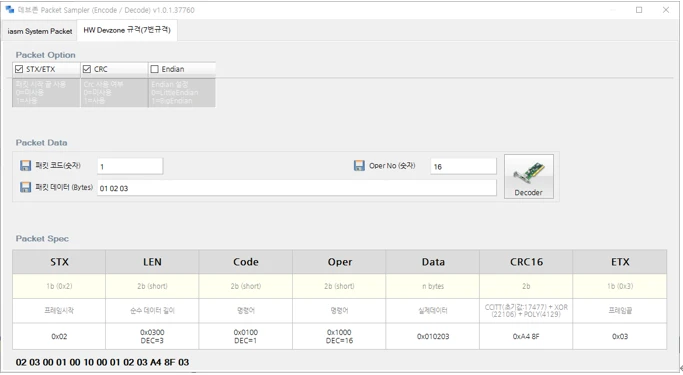
Task: Click the 1b (0x3) size cell
Action: [x=620, y=286]
